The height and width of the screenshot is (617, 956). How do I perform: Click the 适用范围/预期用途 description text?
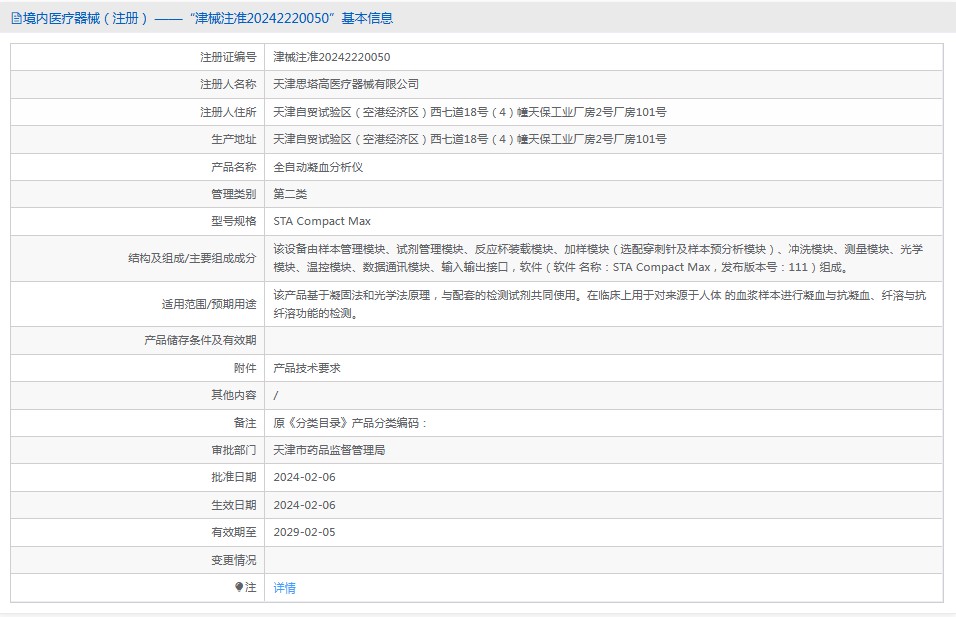click(599, 304)
